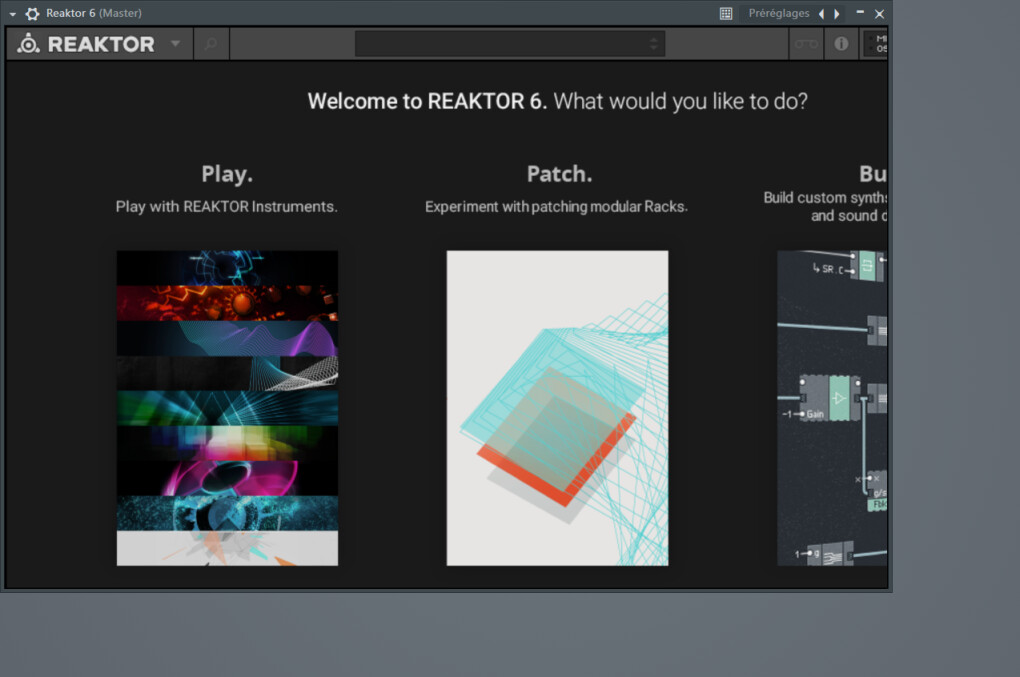The width and height of the screenshot is (1020, 677).
Task: Click "Play with REAKTOR Instruments." text
Action: (226, 207)
